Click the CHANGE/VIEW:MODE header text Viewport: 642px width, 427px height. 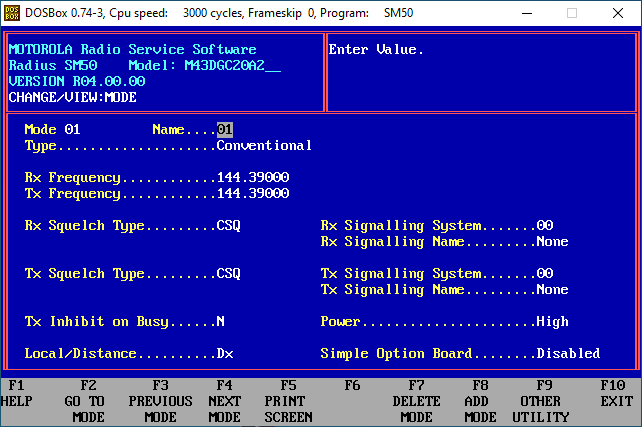point(72,97)
